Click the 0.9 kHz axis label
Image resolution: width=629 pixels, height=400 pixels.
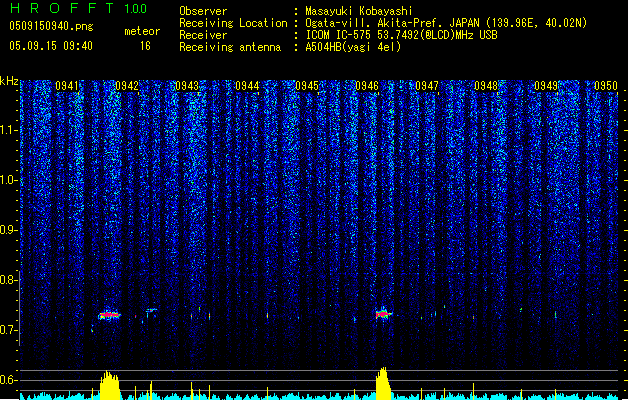pos(9,230)
